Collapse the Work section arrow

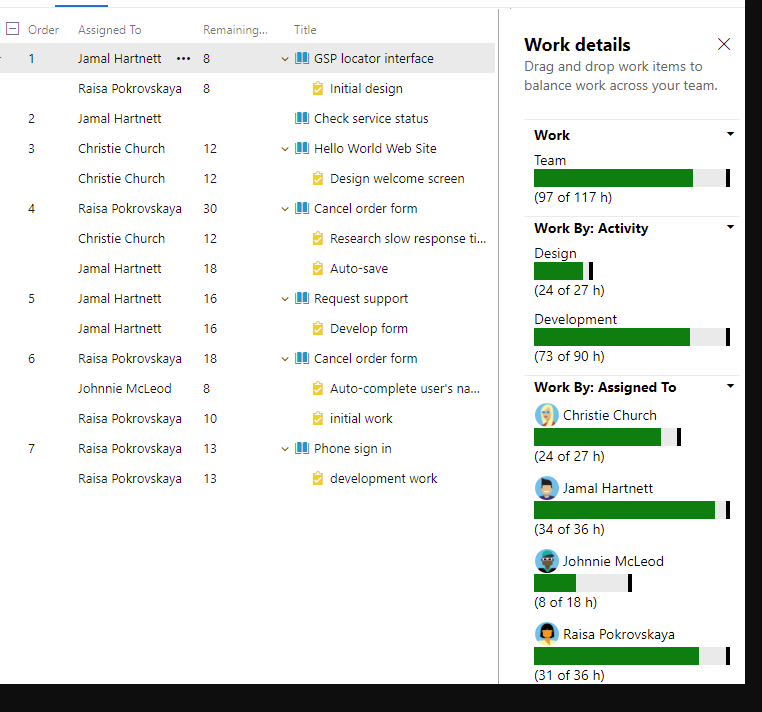(730, 134)
